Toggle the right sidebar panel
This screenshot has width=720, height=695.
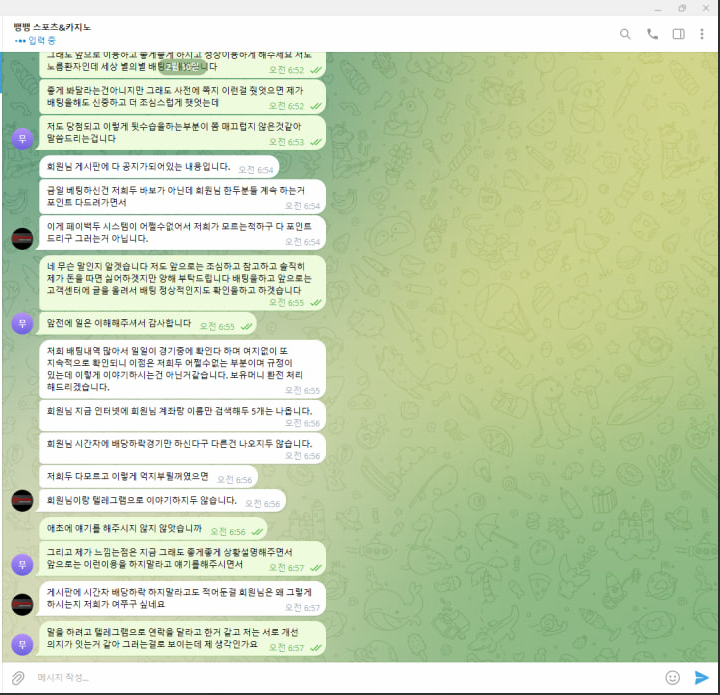click(678, 34)
